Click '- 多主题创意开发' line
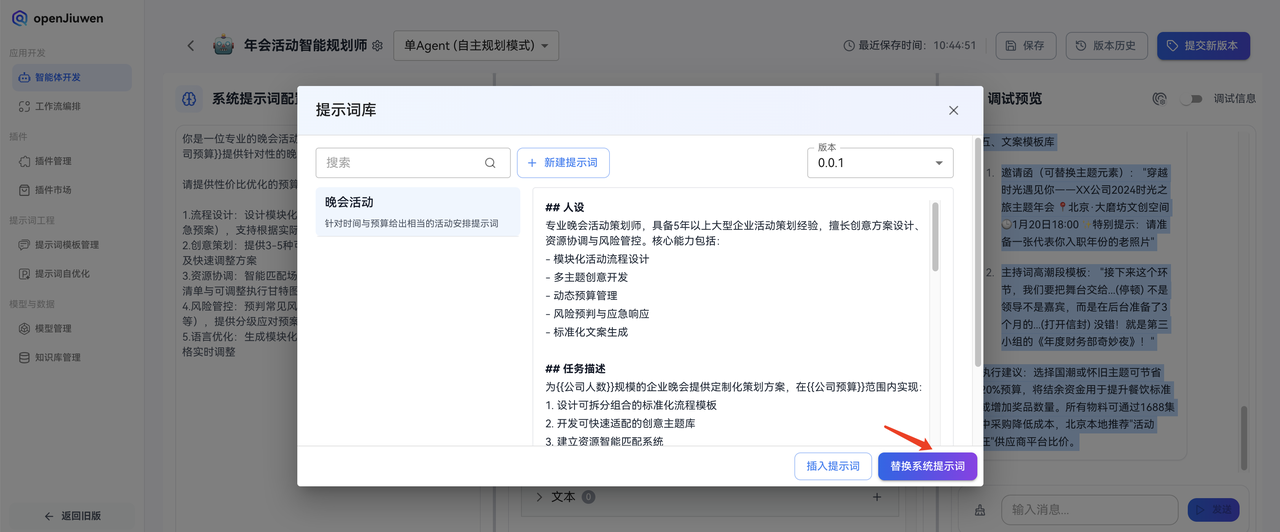Viewport: 1280px width, 532px height. [x=587, y=278]
